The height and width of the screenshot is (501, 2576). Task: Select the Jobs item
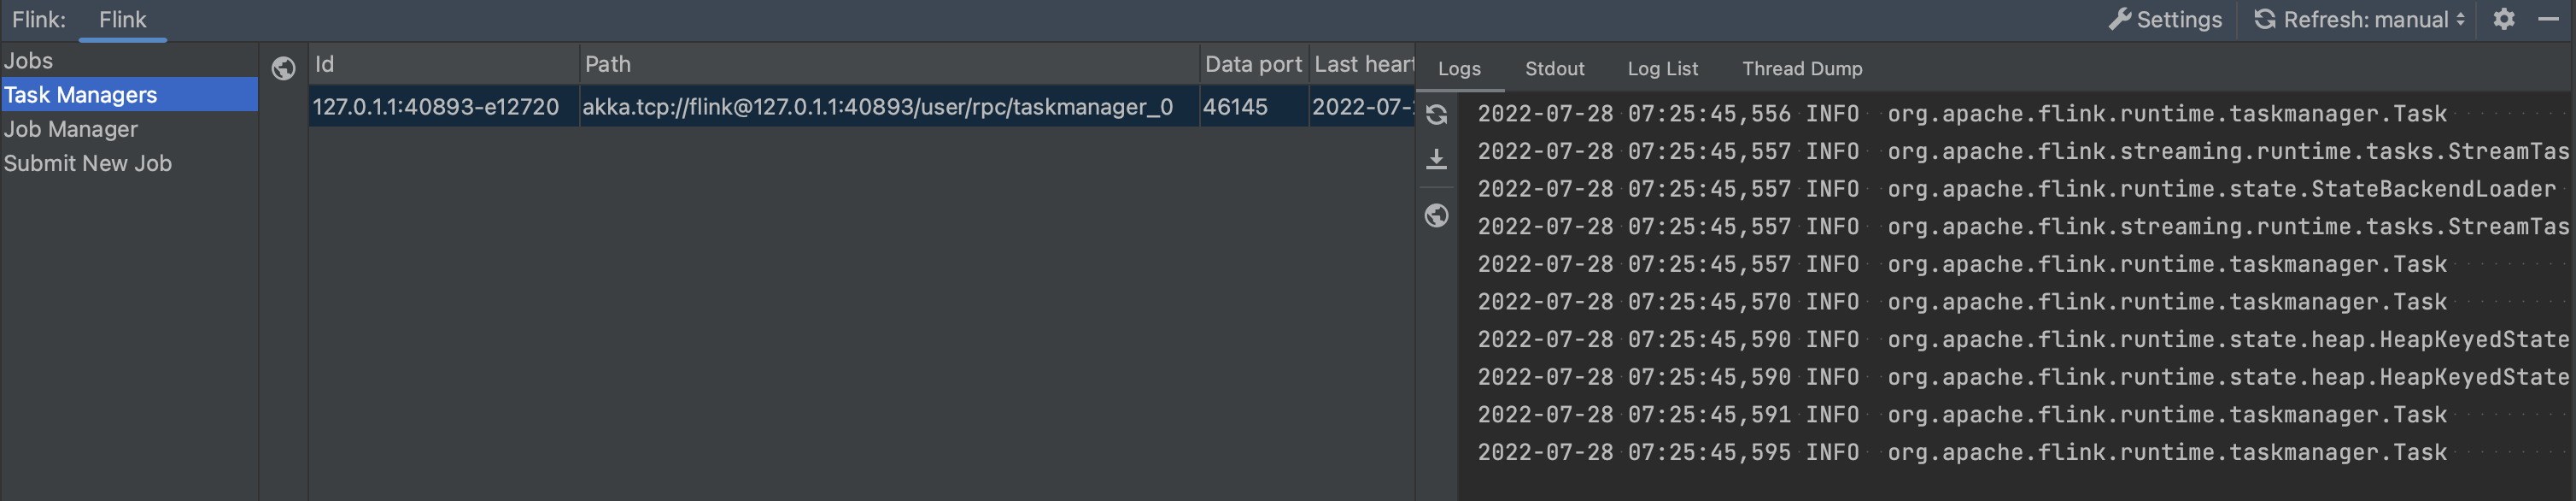click(x=28, y=61)
